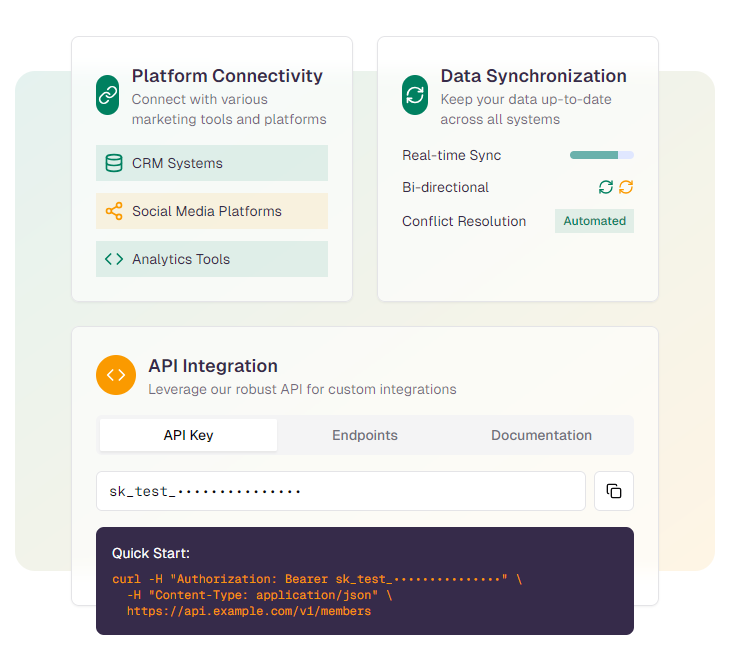Click the Platform Connectivity heading

point(227,76)
